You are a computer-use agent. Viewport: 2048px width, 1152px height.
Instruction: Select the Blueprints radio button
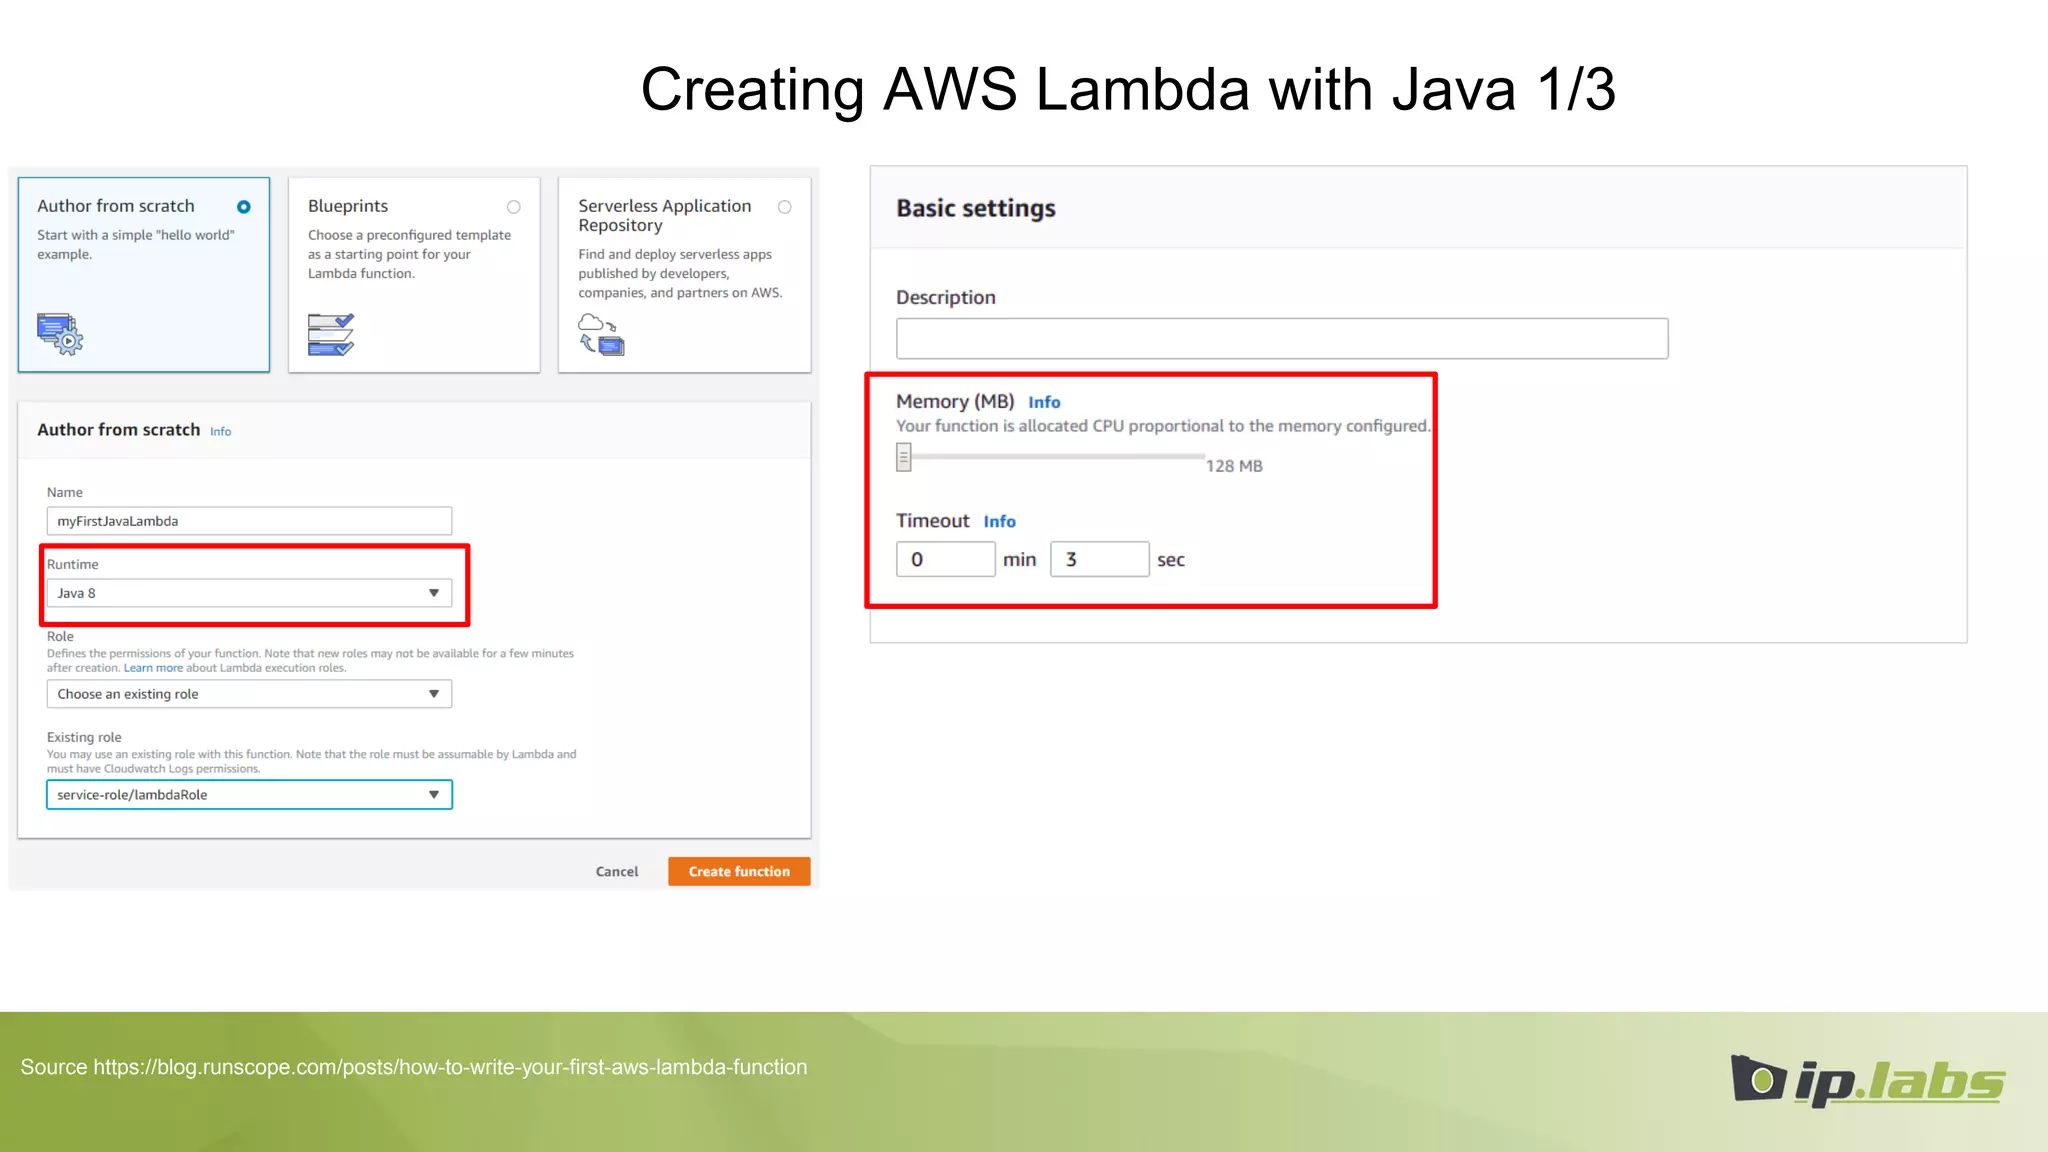pyautogui.click(x=514, y=207)
